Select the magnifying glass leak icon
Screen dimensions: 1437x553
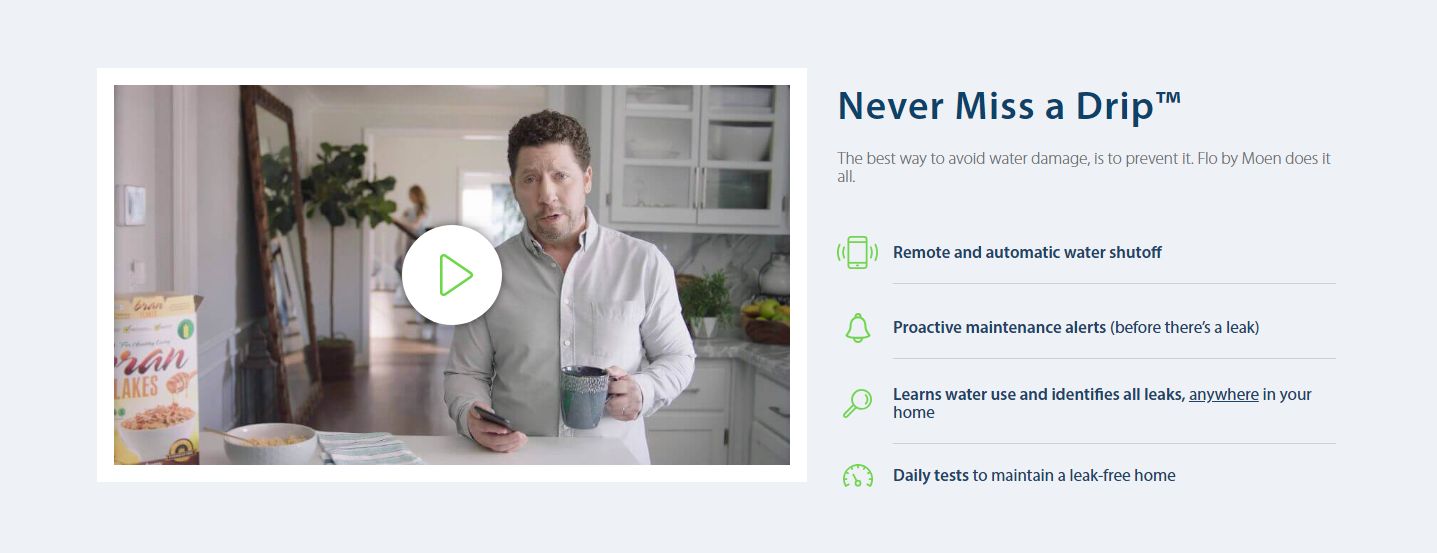[x=857, y=403]
